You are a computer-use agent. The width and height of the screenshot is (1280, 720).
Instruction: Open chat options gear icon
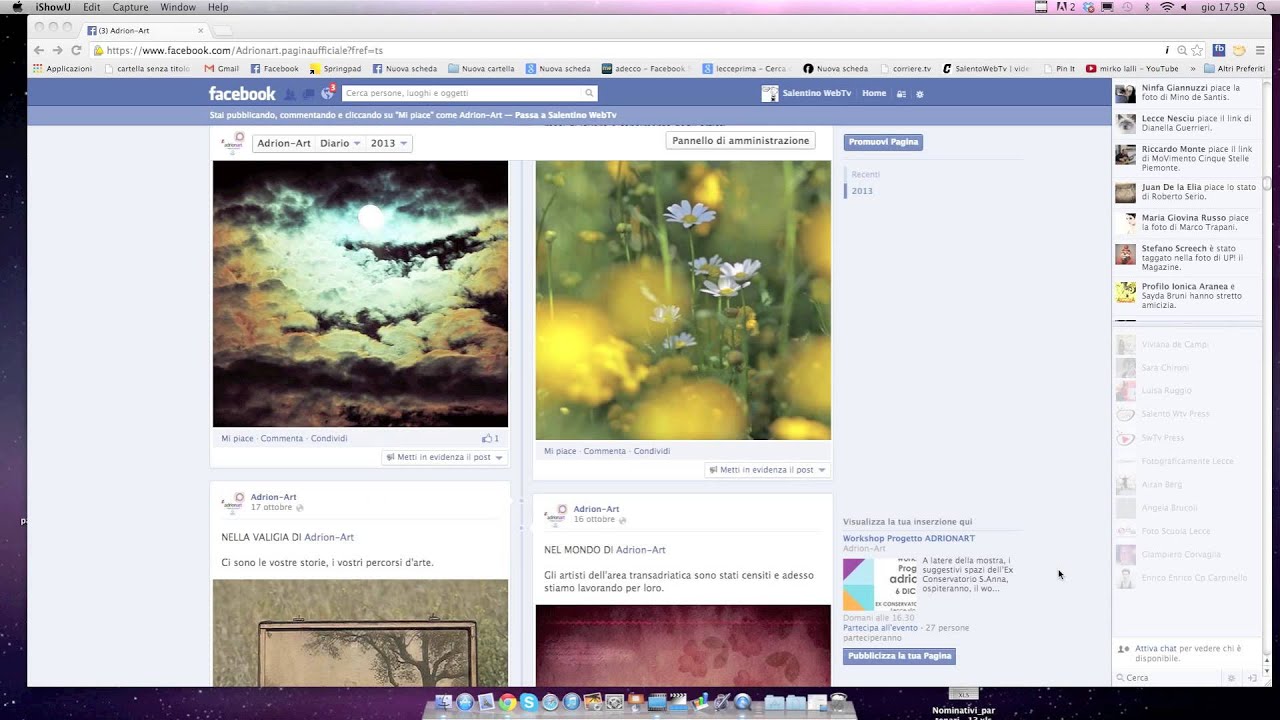[x=1231, y=678]
